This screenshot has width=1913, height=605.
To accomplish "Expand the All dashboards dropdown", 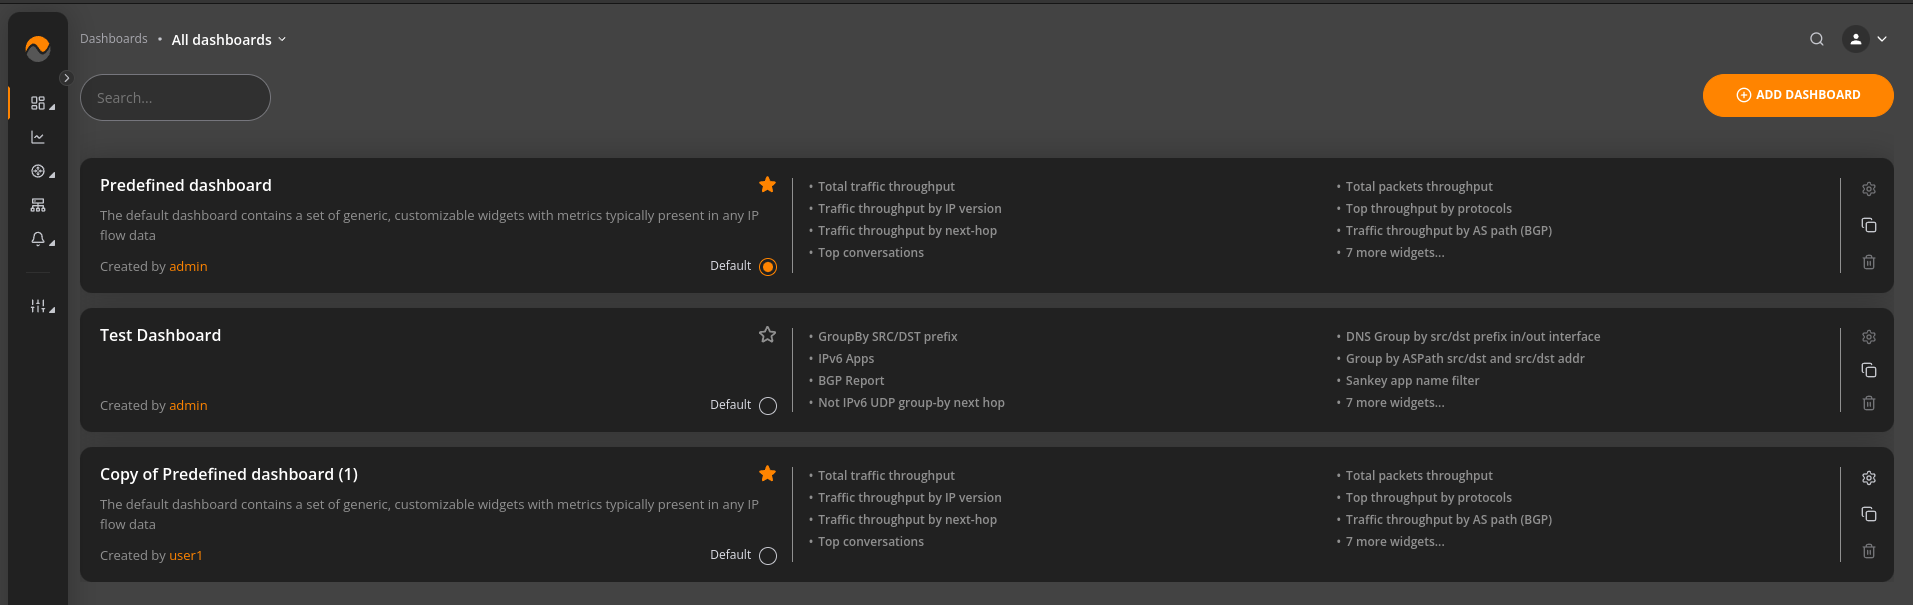I will tap(229, 40).
